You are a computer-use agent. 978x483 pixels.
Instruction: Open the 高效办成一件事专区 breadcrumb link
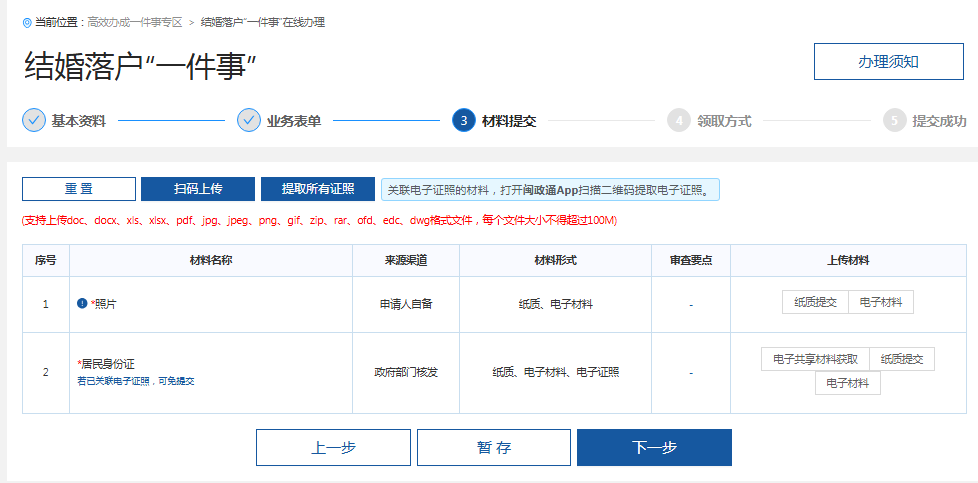134,22
